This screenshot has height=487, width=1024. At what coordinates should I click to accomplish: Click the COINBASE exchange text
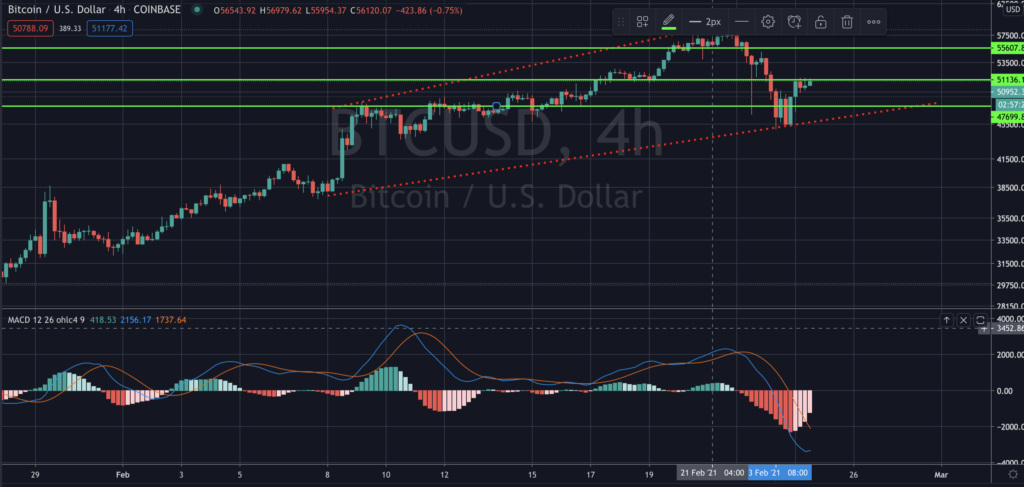pos(159,10)
